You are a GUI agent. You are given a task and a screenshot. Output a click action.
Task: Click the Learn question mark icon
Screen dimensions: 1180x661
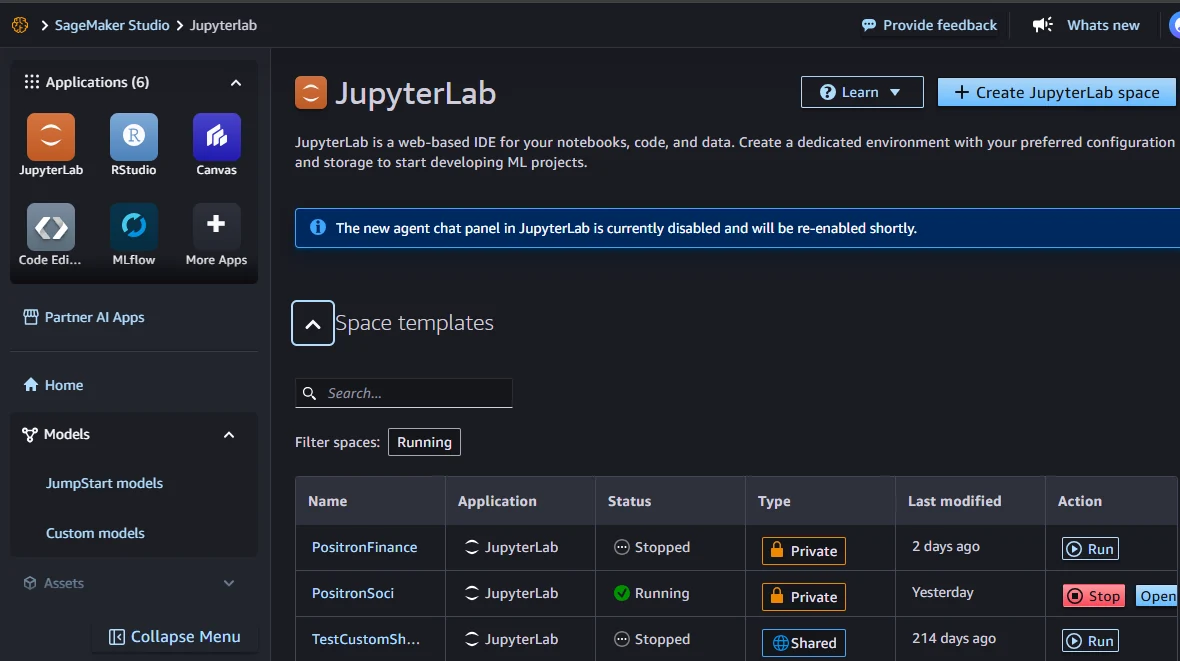pos(828,92)
